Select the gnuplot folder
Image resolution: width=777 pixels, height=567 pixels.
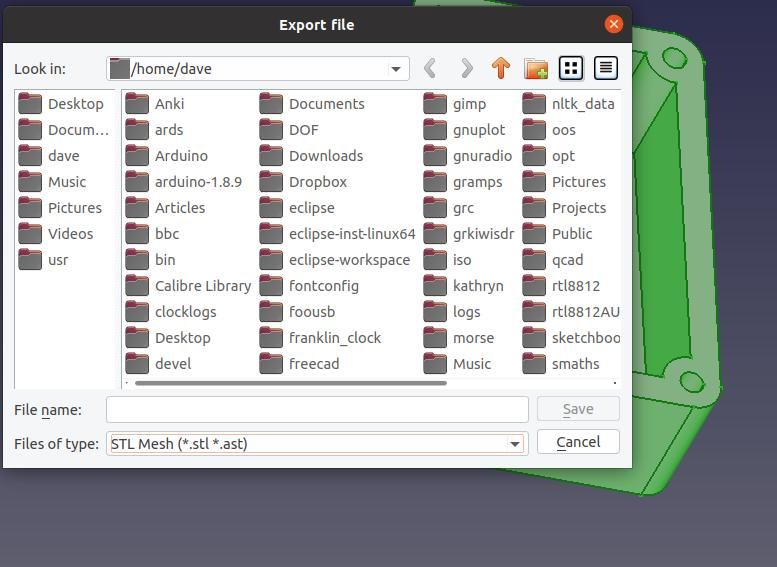(x=464, y=130)
